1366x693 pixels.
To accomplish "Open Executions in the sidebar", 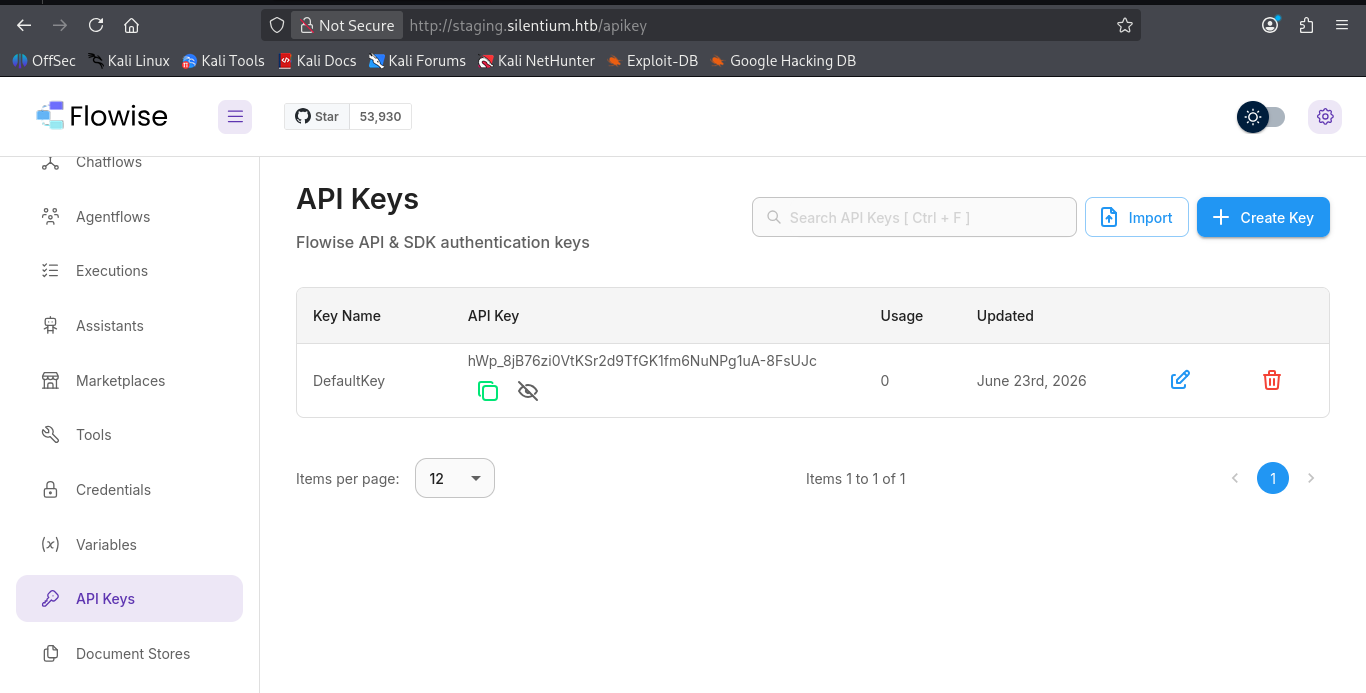I will coord(129,271).
